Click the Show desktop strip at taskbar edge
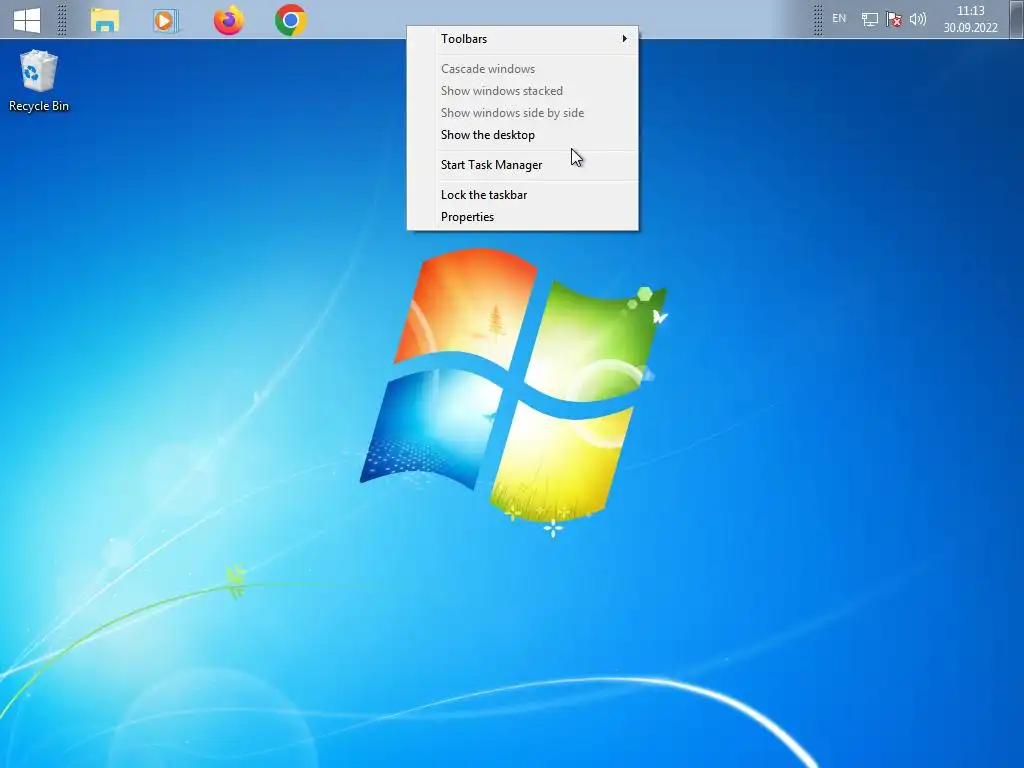 click(1016, 19)
